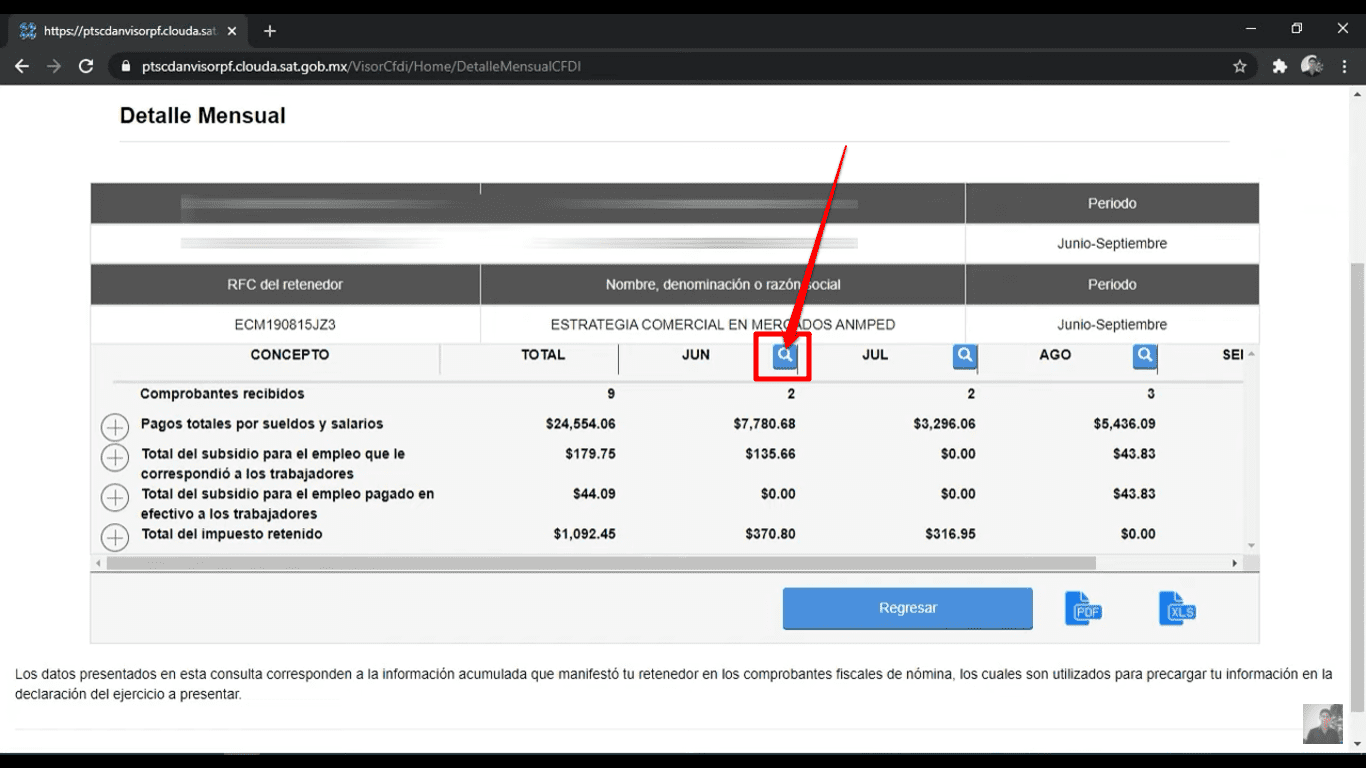
Task: Click total payments amount $24,554.06
Action: tap(581, 424)
